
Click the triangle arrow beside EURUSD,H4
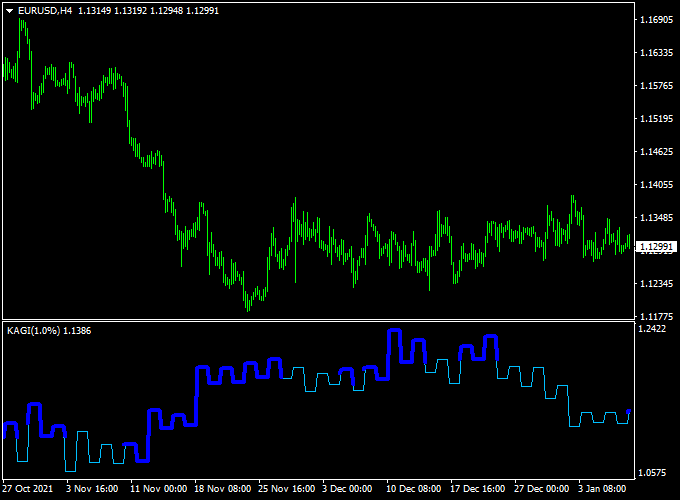coord(9,10)
